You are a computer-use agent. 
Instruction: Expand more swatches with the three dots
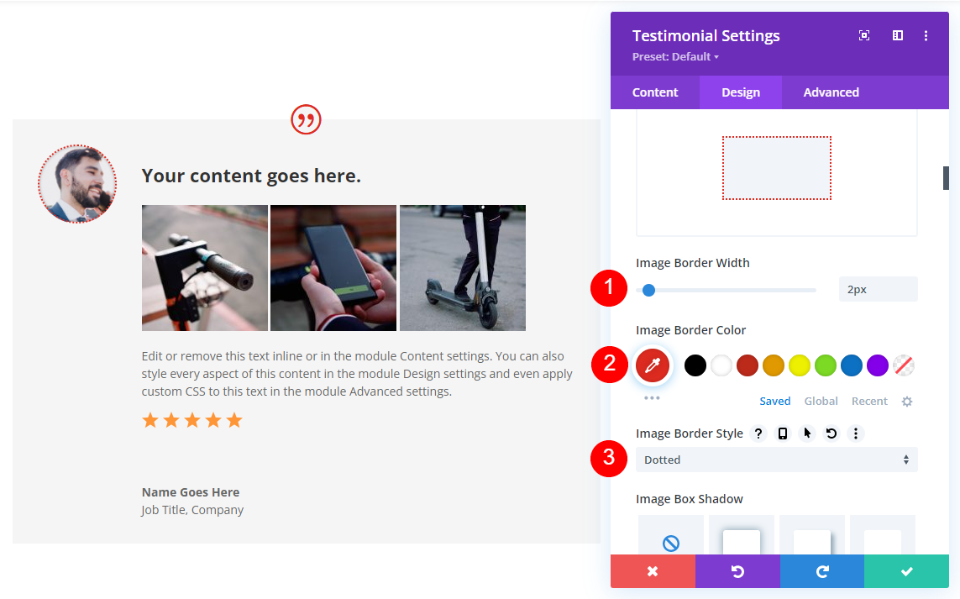pyautogui.click(x=652, y=398)
